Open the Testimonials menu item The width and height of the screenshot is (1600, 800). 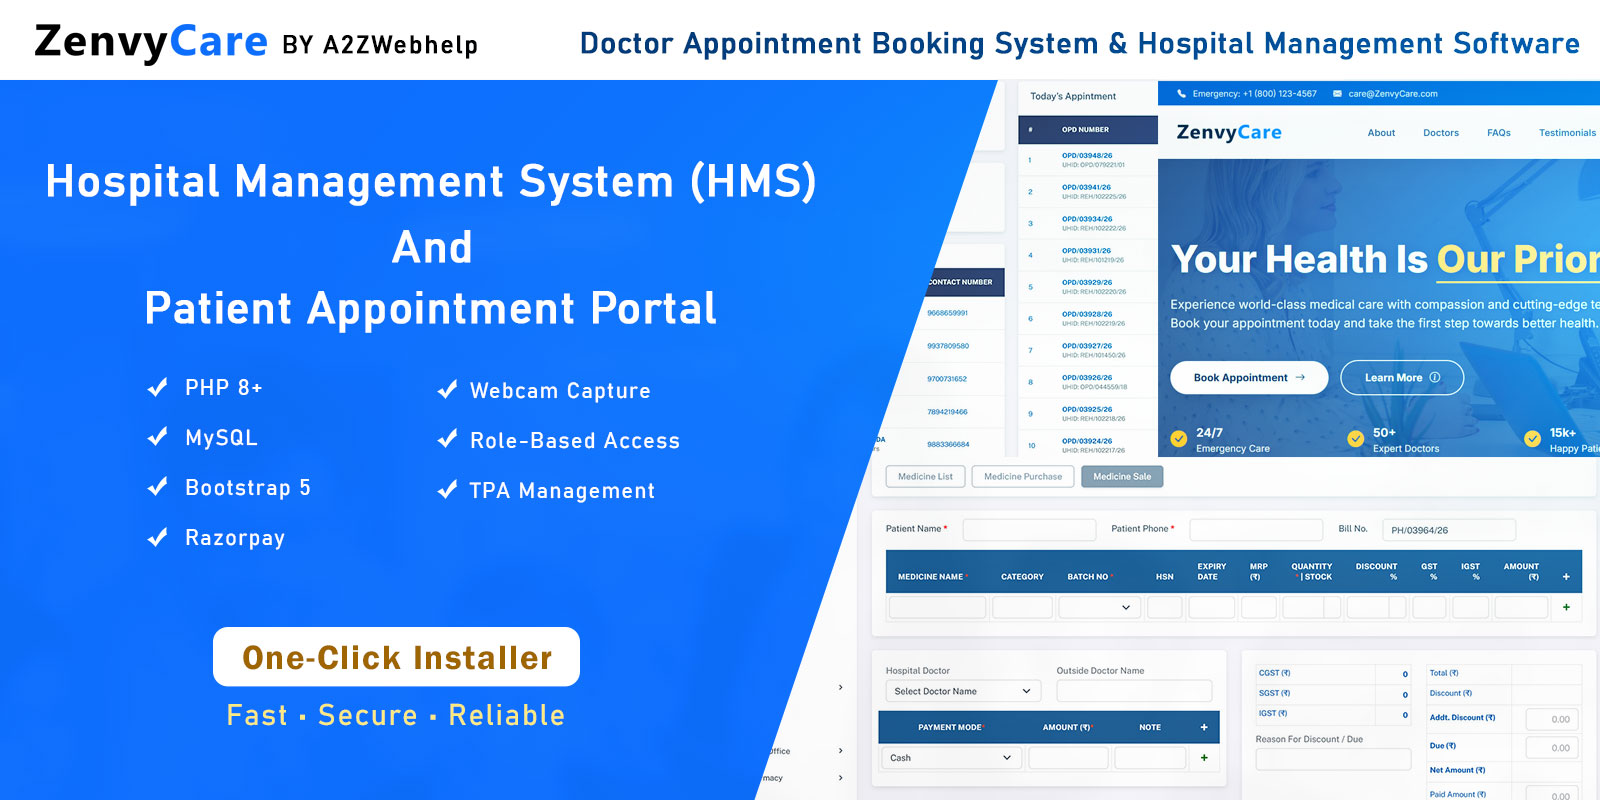[x=1567, y=133]
